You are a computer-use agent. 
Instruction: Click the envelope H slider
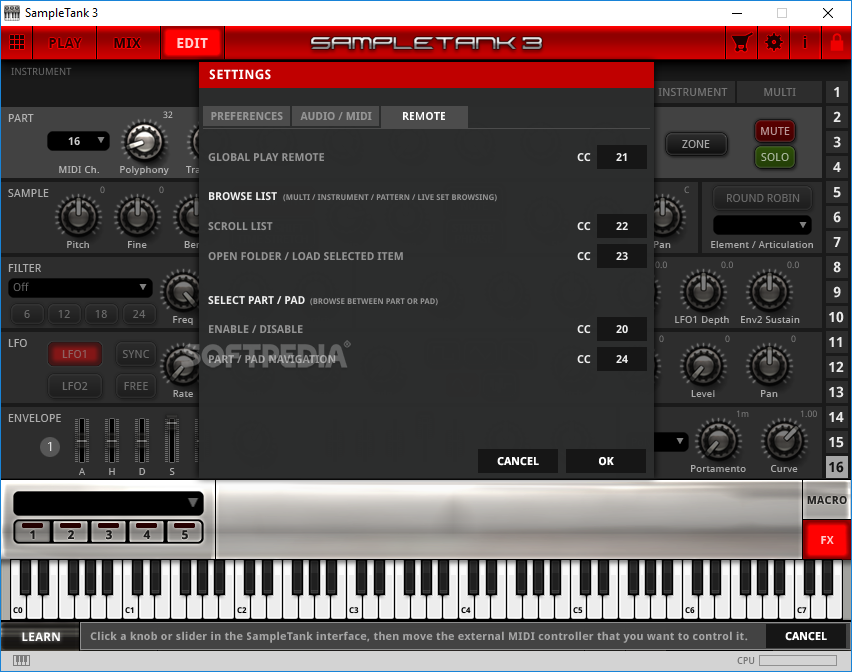[x=112, y=441]
